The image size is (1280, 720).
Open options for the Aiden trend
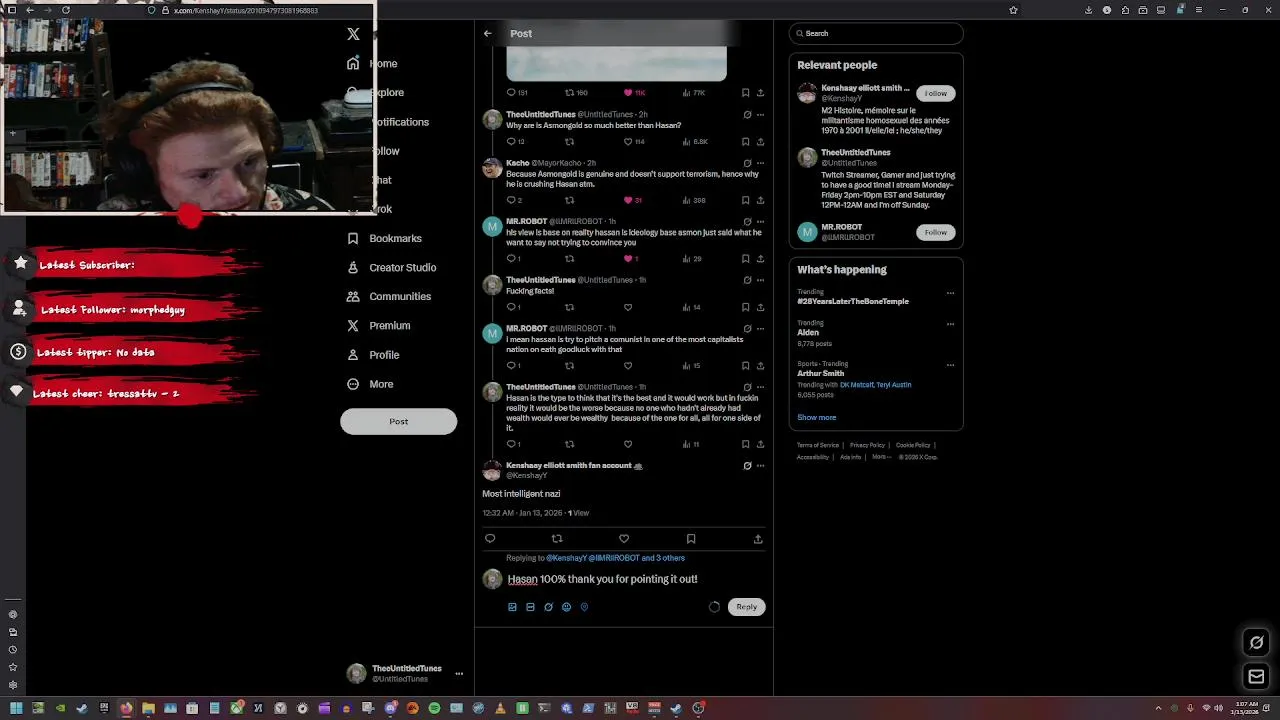[x=950, y=324]
